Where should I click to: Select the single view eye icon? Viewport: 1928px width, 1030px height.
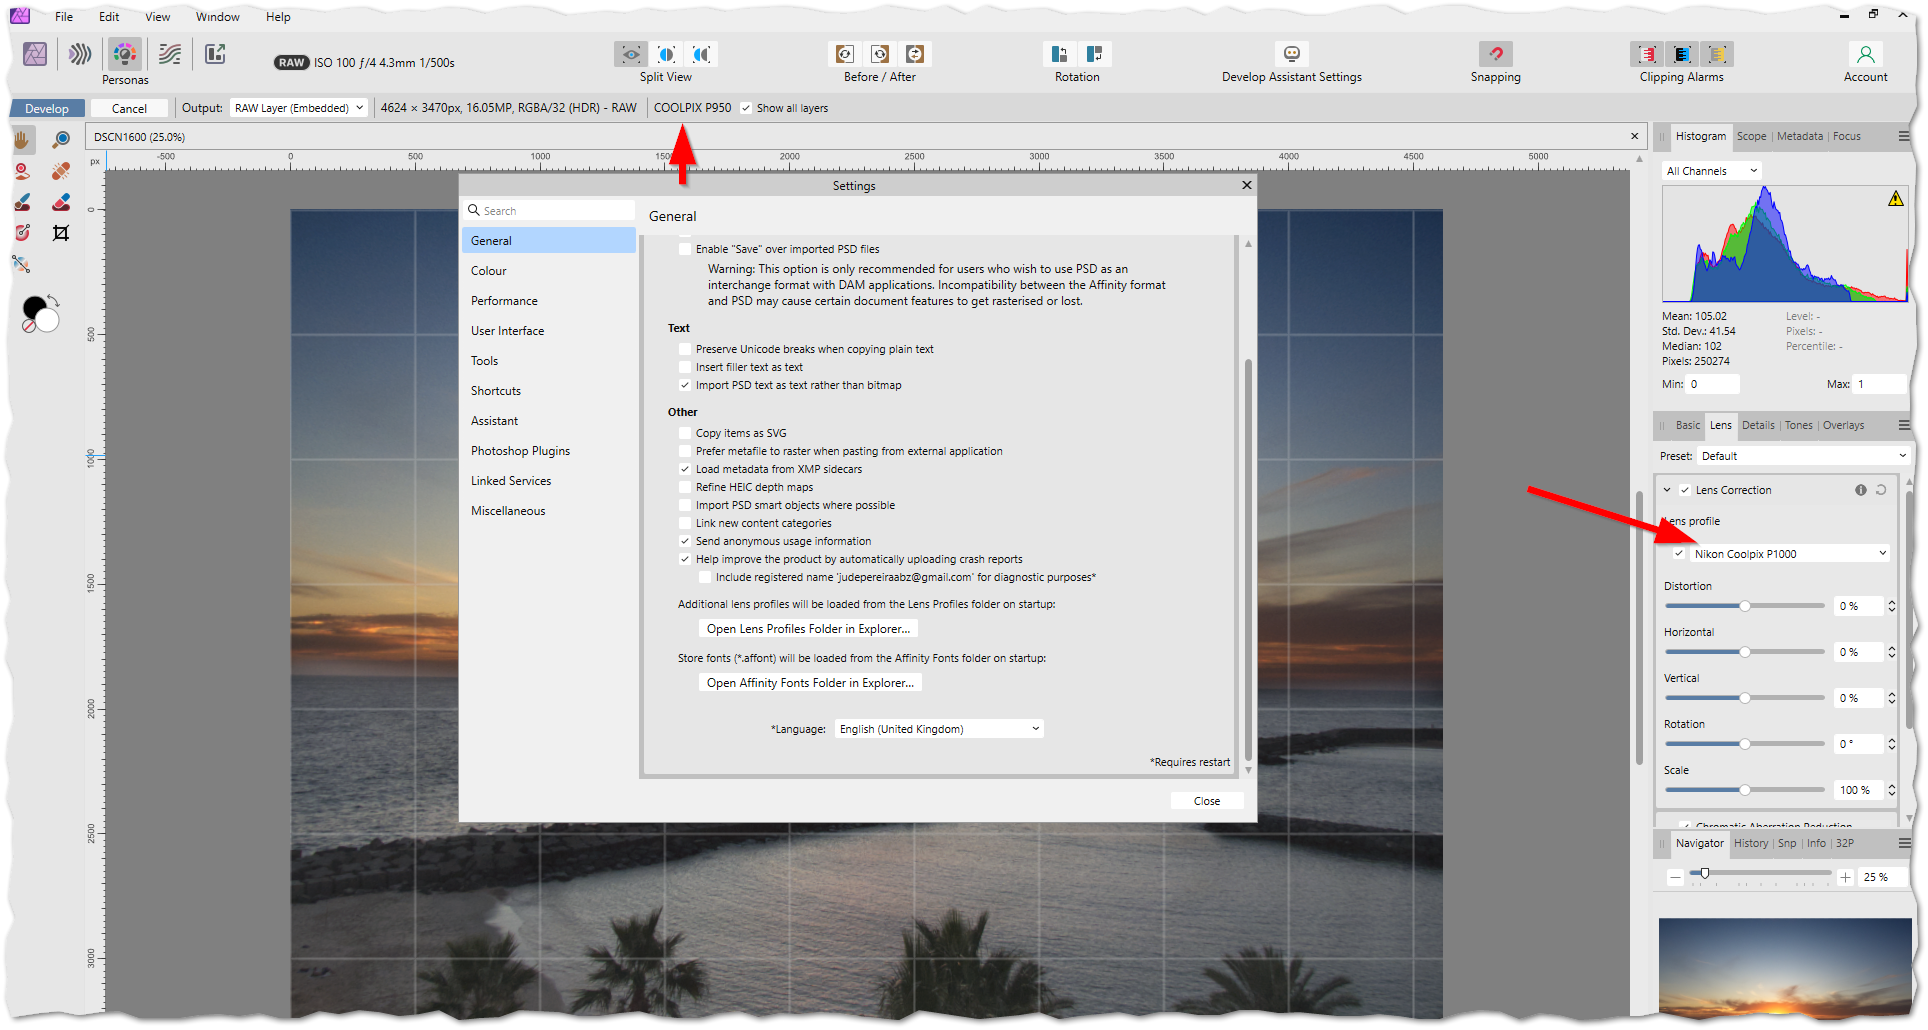coord(631,54)
